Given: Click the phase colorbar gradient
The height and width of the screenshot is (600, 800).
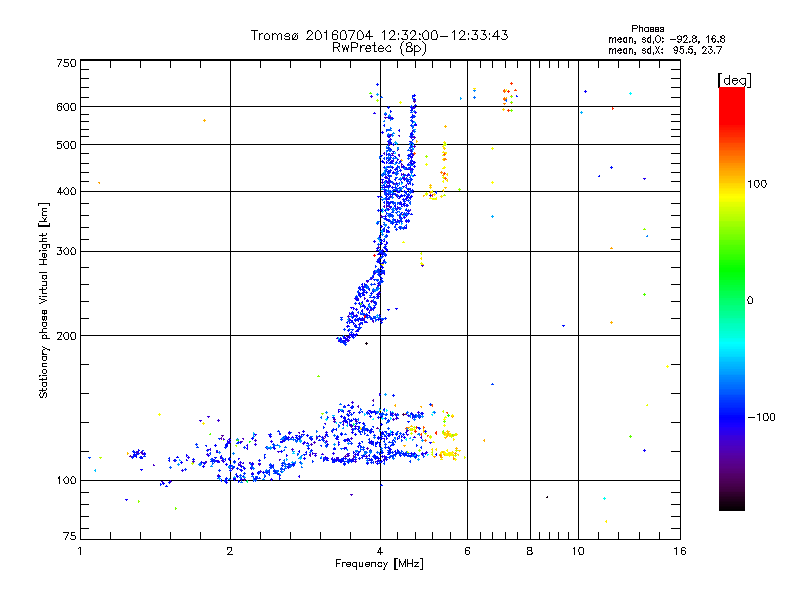Looking at the screenshot, I should (732, 299).
